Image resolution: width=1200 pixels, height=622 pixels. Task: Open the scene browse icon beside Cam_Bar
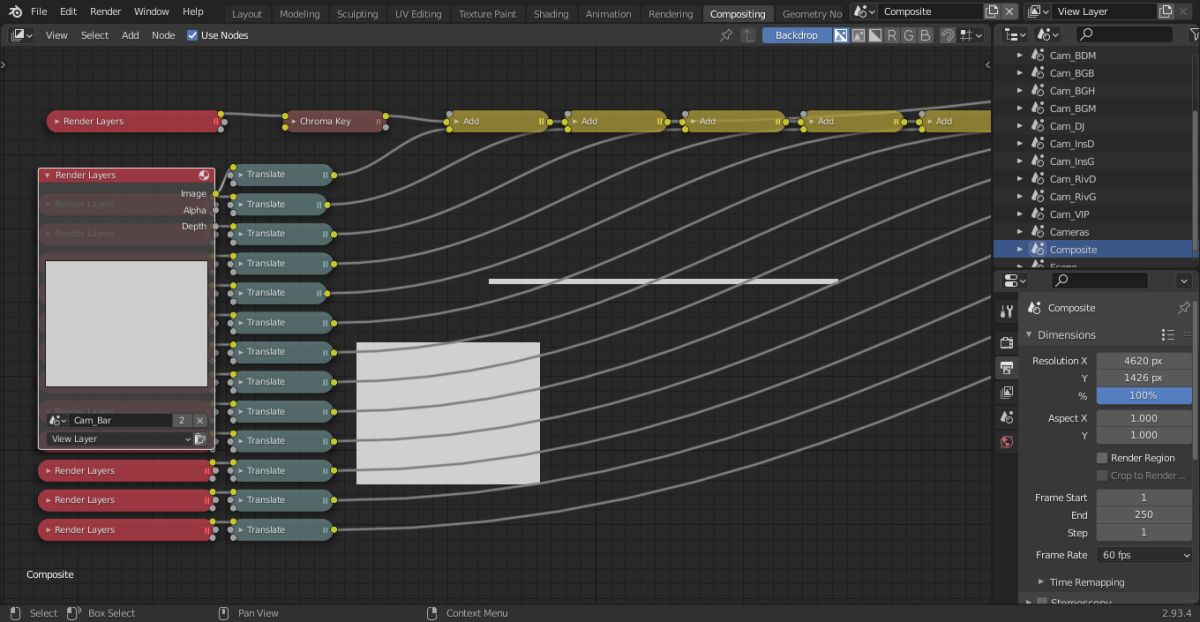click(x=57, y=421)
